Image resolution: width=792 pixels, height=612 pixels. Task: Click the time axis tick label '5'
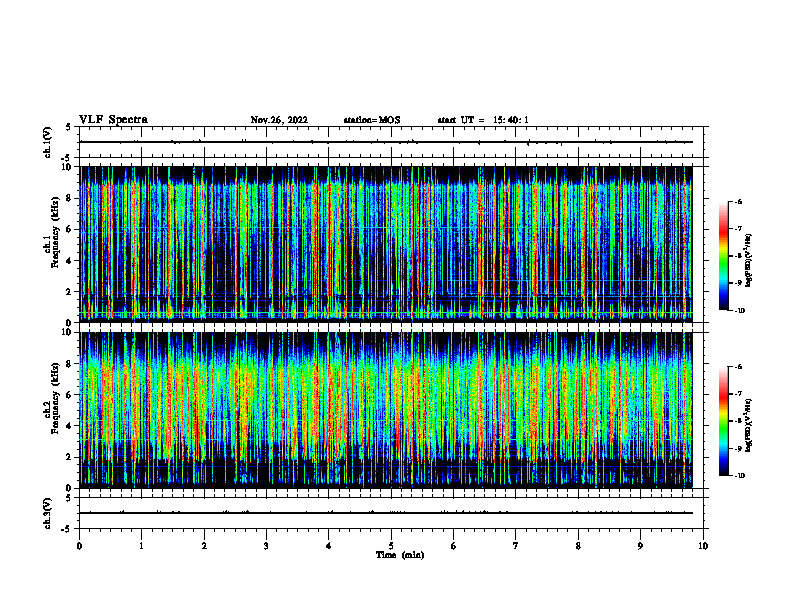click(391, 546)
